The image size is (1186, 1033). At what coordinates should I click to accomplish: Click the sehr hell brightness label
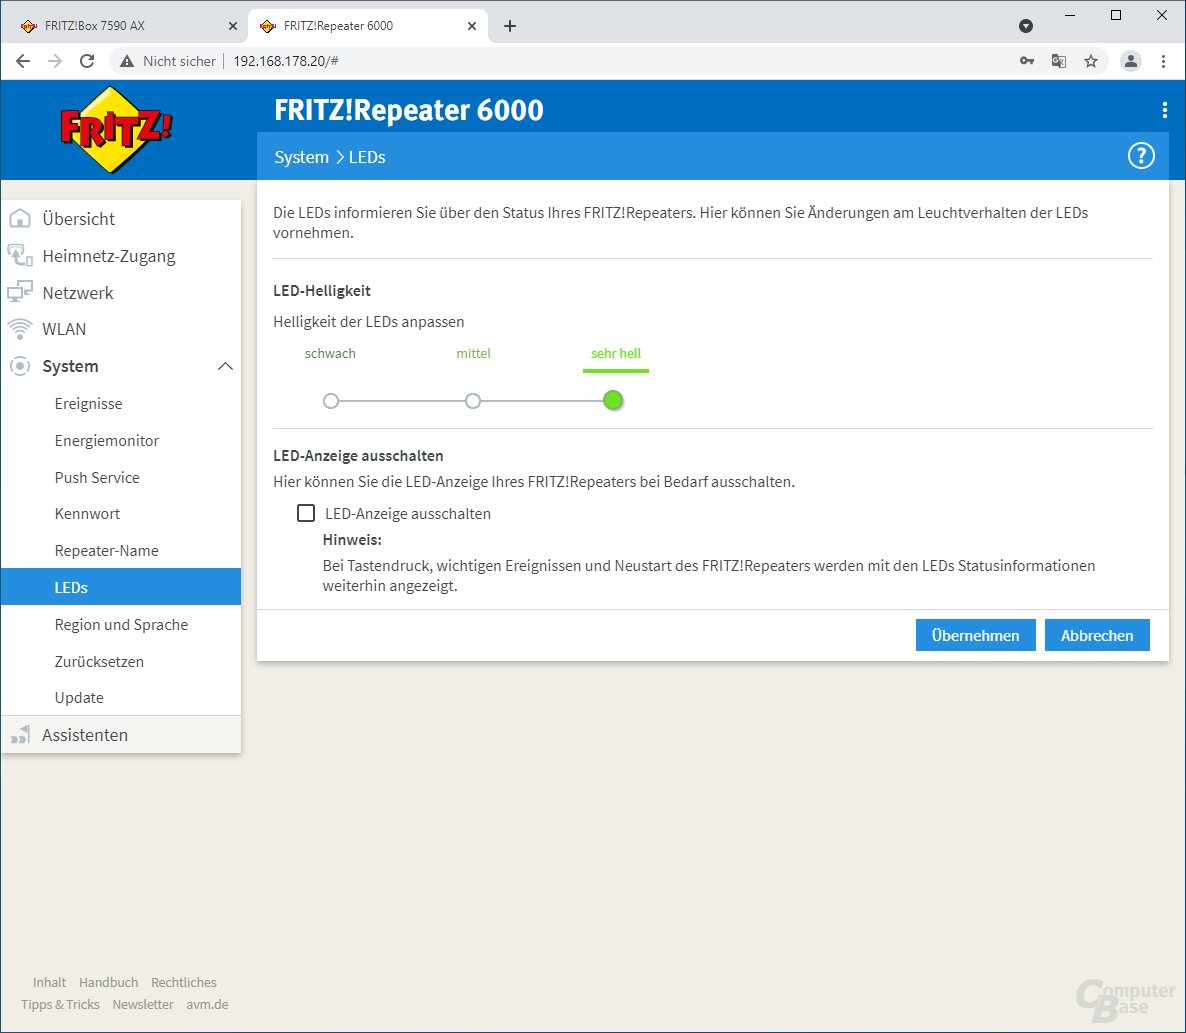pyautogui.click(x=616, y=353)
